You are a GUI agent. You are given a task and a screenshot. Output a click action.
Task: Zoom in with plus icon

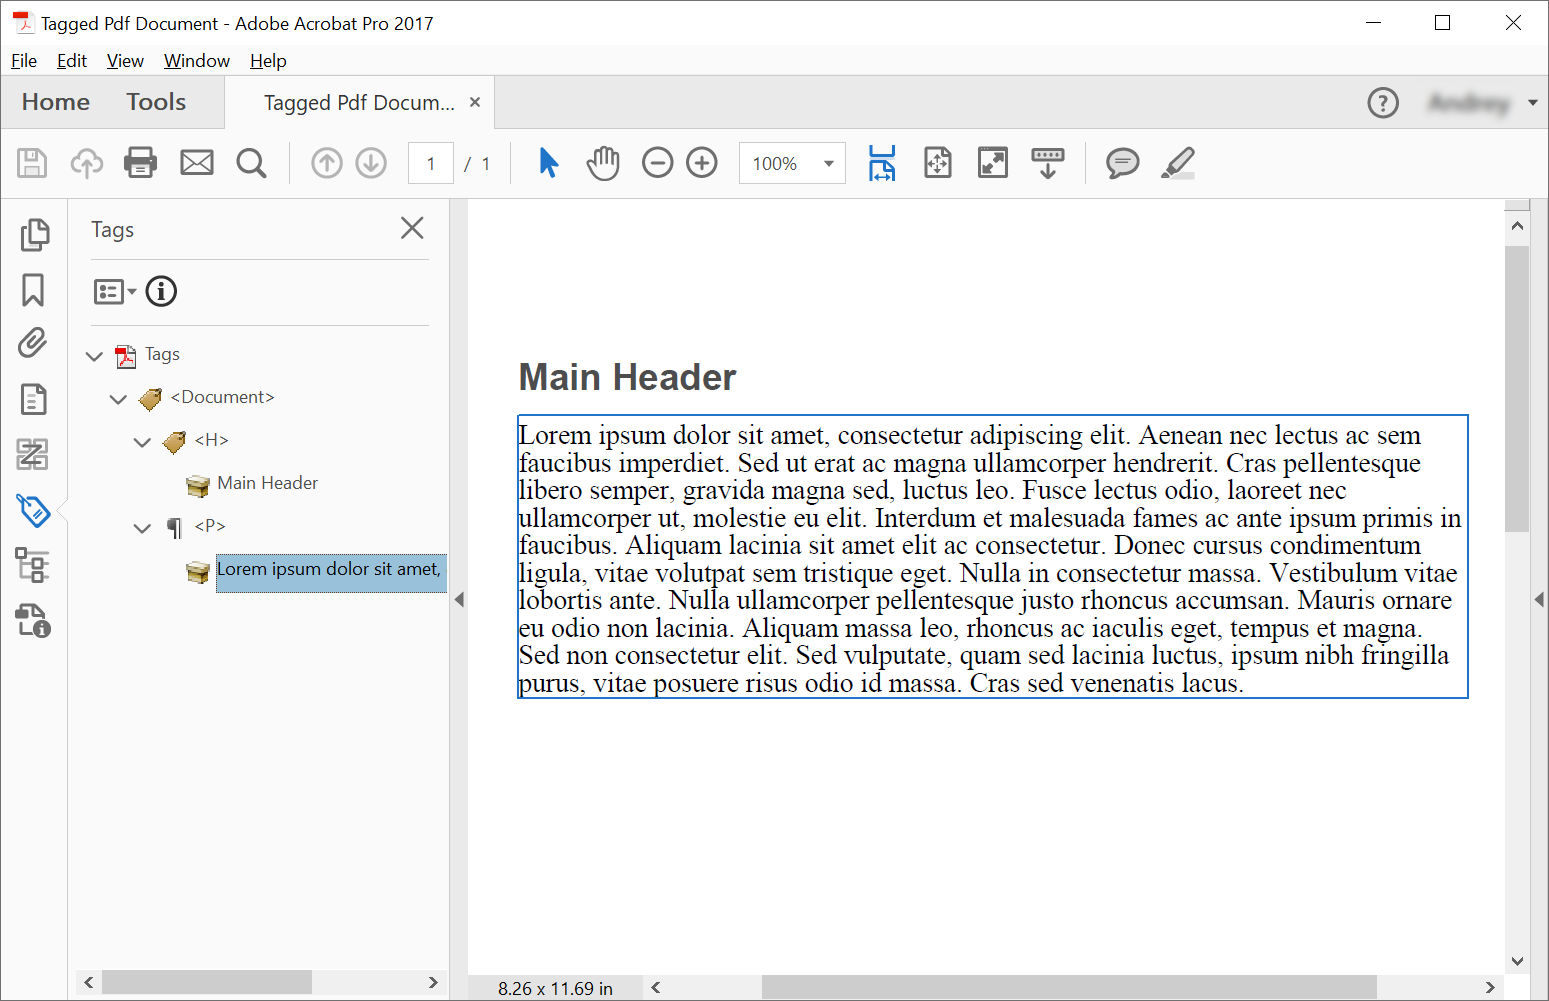coord(702,163)
